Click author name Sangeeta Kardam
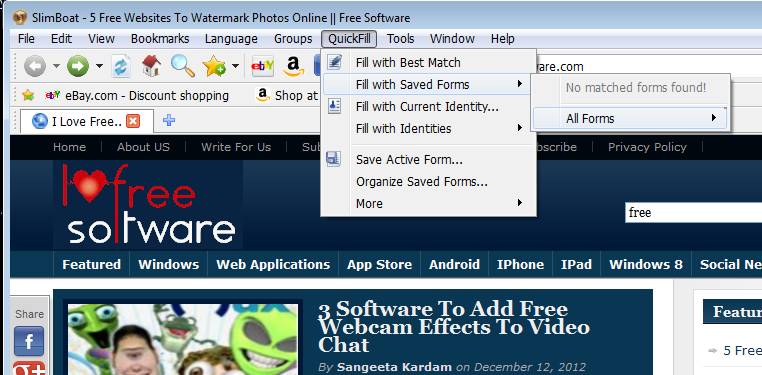Viewport: 762px width, 375px height. tap(394, 367)
